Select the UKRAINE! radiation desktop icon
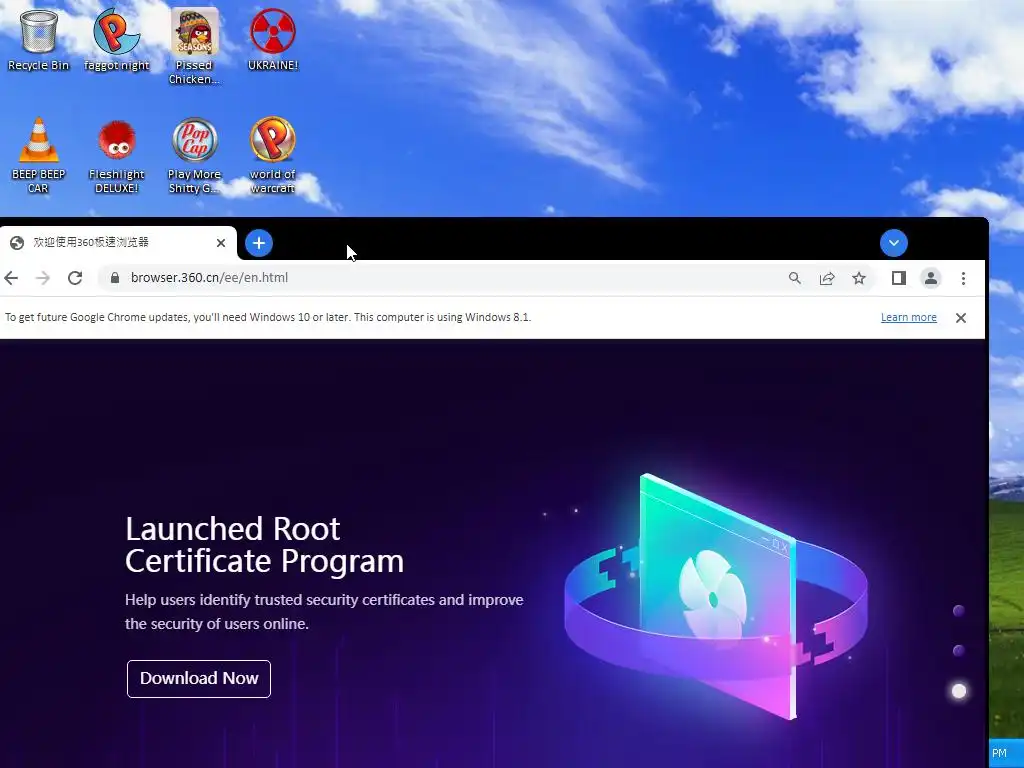 pyautogui.click(x=272, y=39)
